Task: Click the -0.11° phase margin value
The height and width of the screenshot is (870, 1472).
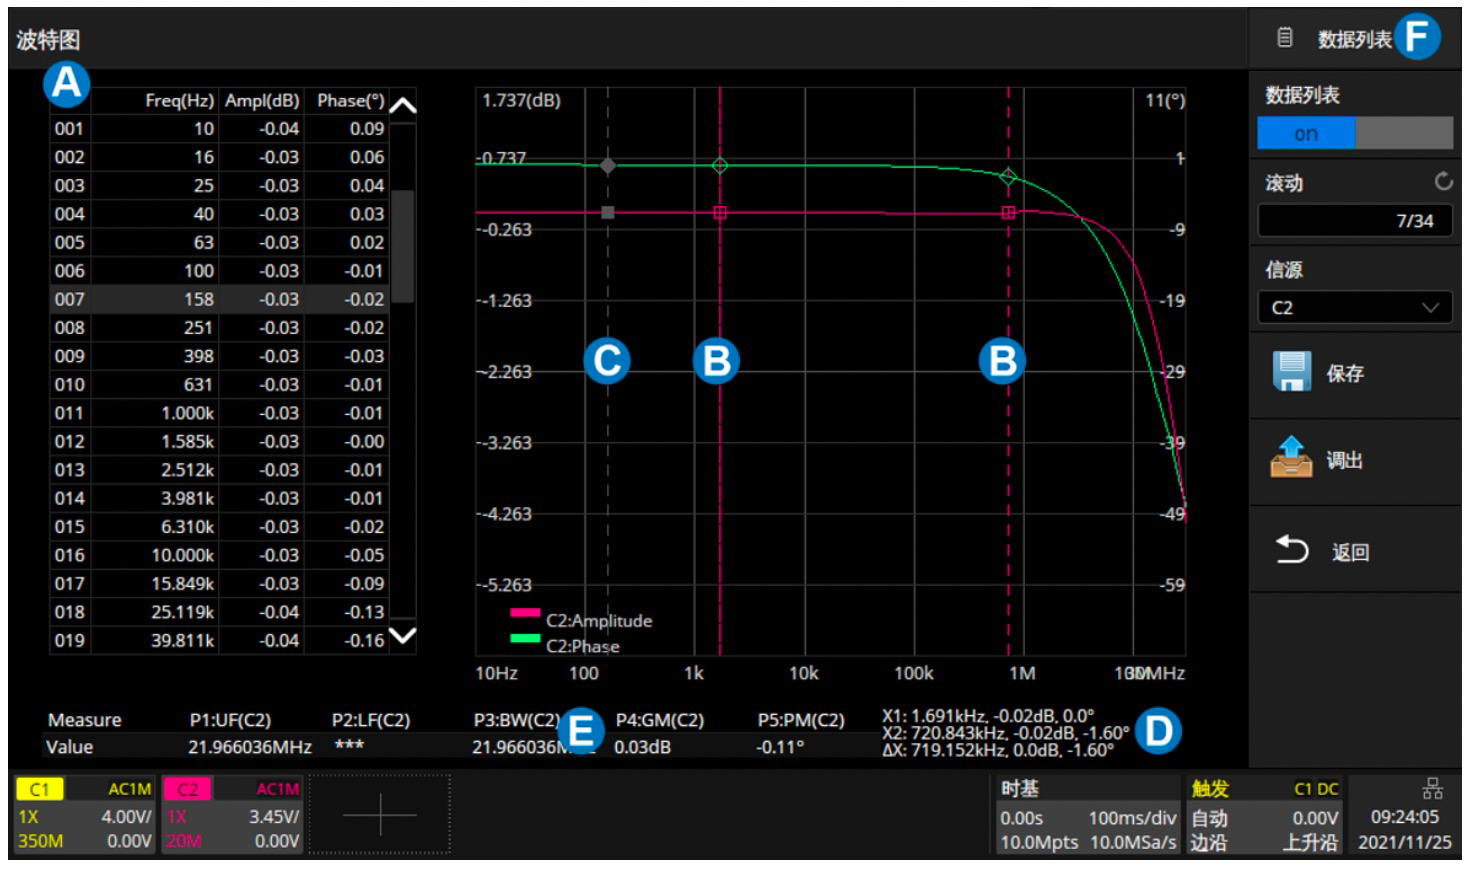Action: 780,747
